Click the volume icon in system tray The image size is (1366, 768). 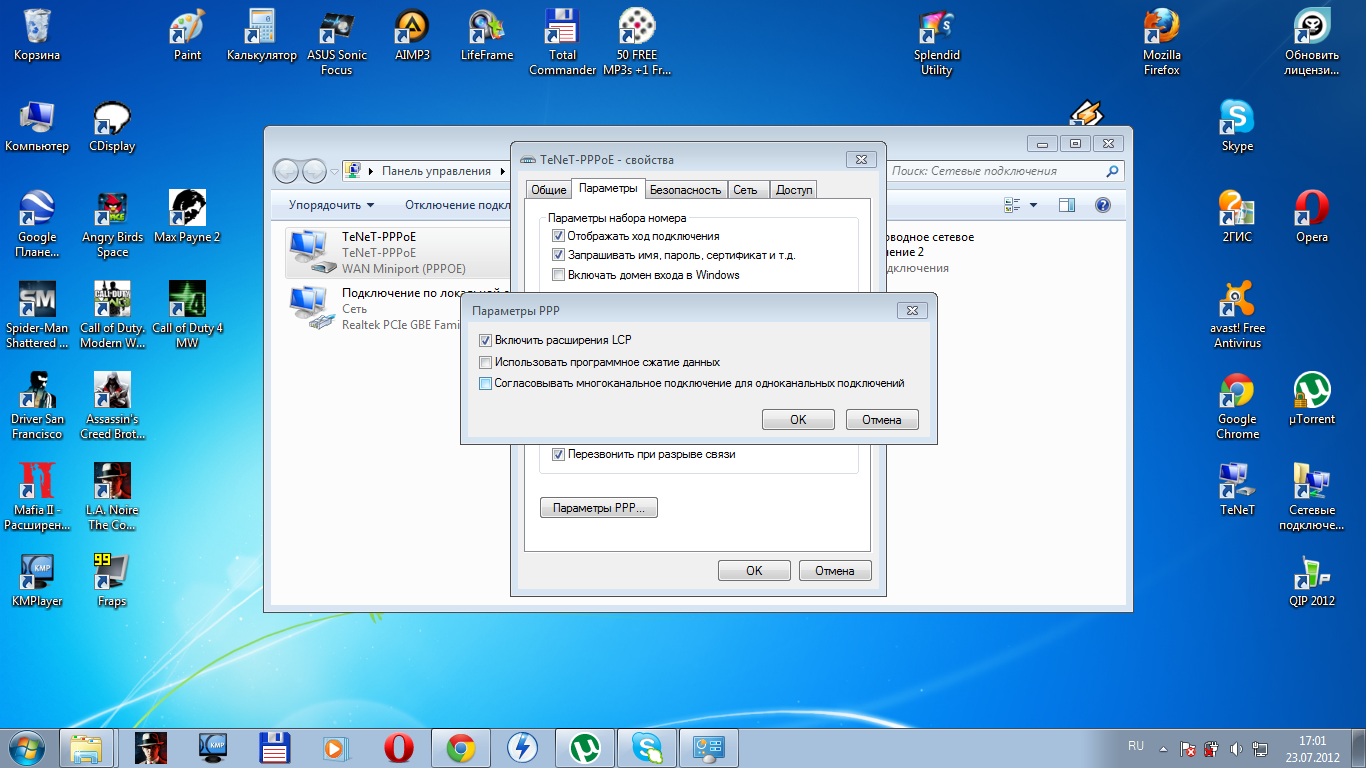tap(1236, 748)
